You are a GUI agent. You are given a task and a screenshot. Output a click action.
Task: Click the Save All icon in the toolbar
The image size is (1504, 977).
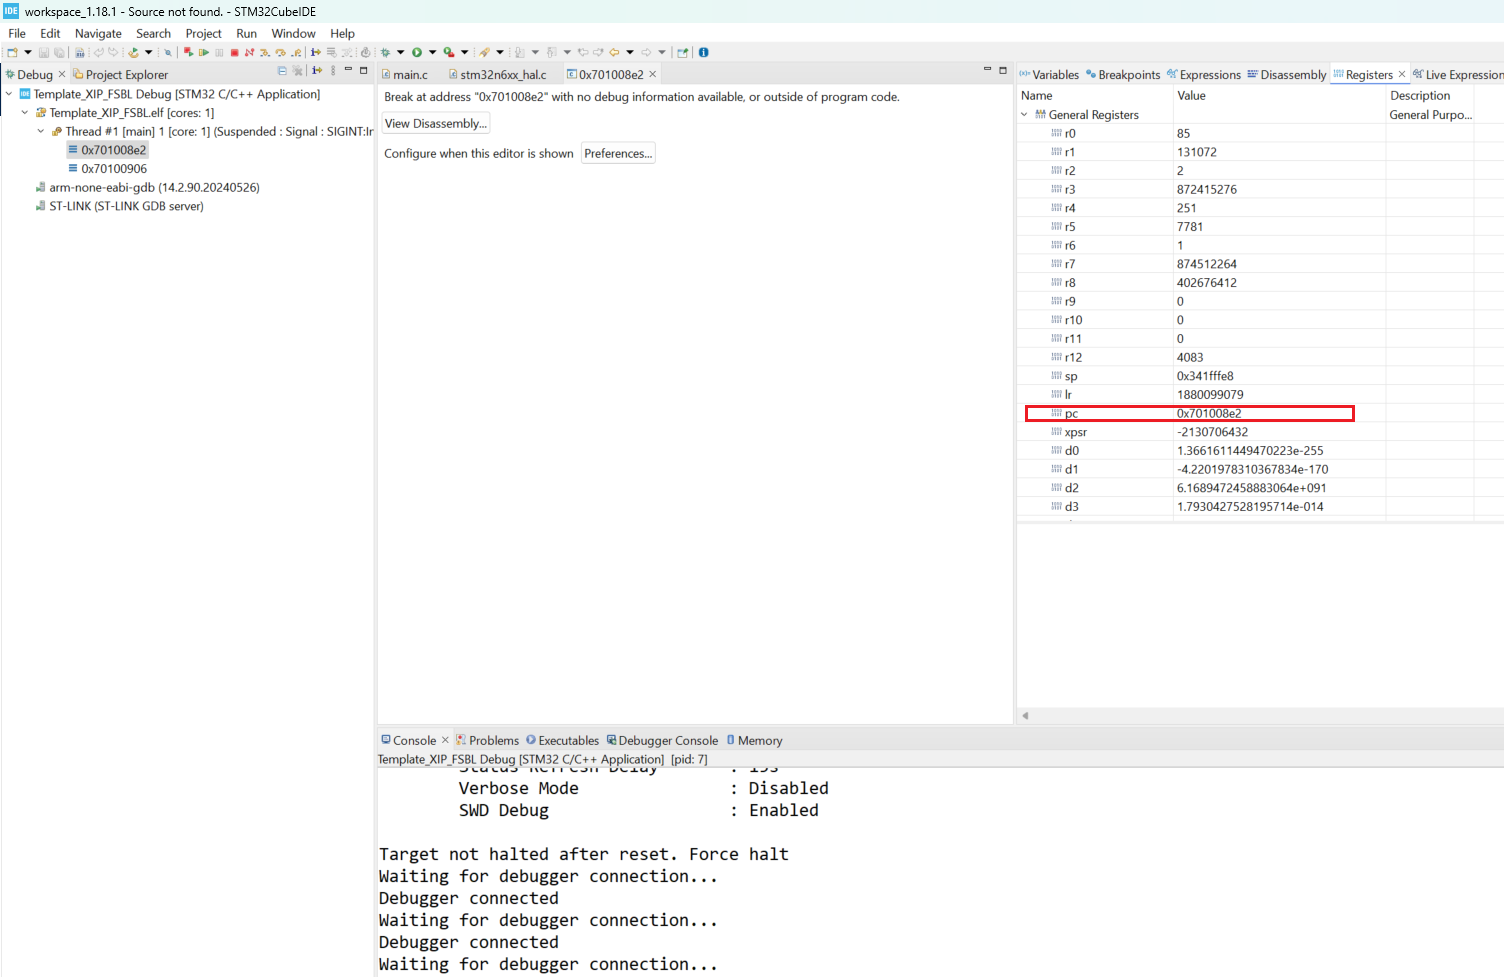[59, 52]
